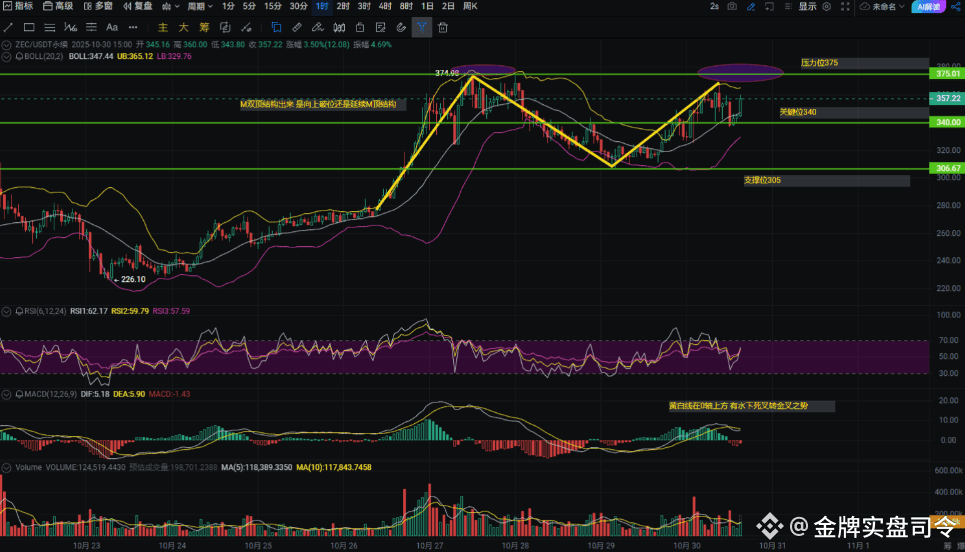Switch to the 1分 timeframe
This screenshot has height=552, width=965.
(x=228, y=6)
